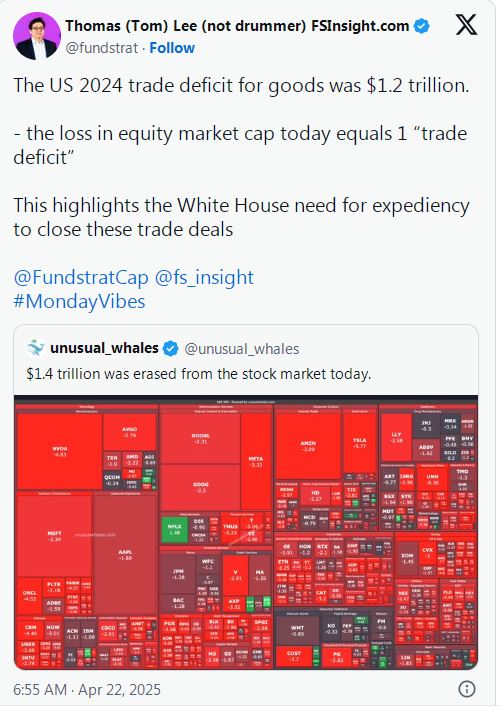Open the #MondayVibes hashtag
The height and width of the screenshot is (709, 500).
coord(80,302)
